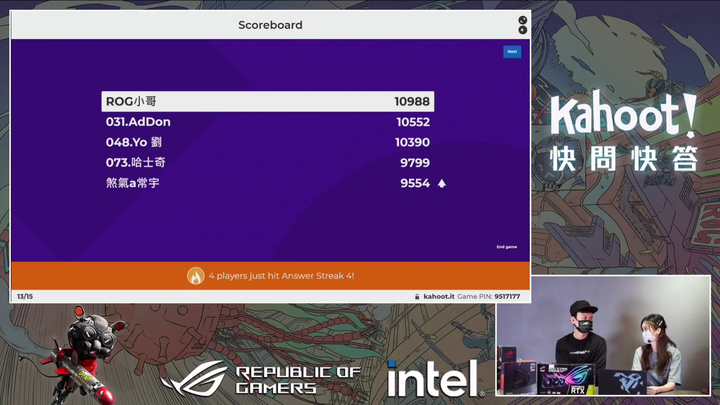Click the answer streak flame icon

[x=196, y=276]
